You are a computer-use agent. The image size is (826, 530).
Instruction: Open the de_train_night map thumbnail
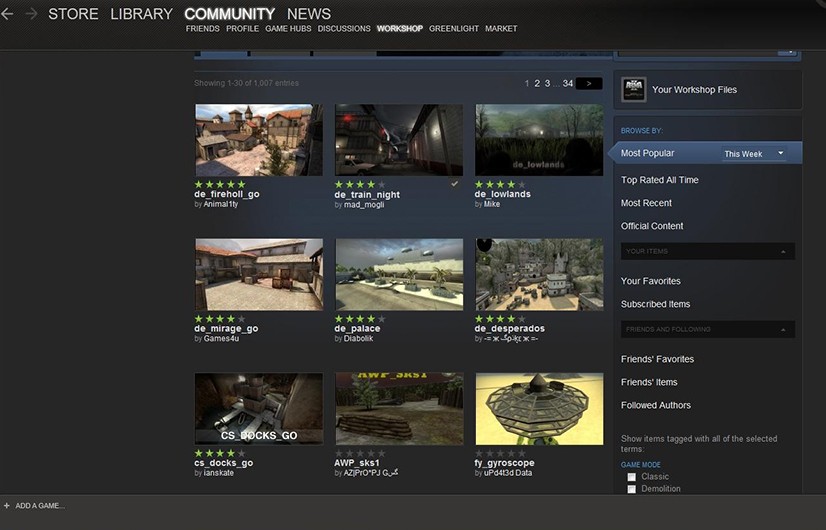[x=399, y=140]
